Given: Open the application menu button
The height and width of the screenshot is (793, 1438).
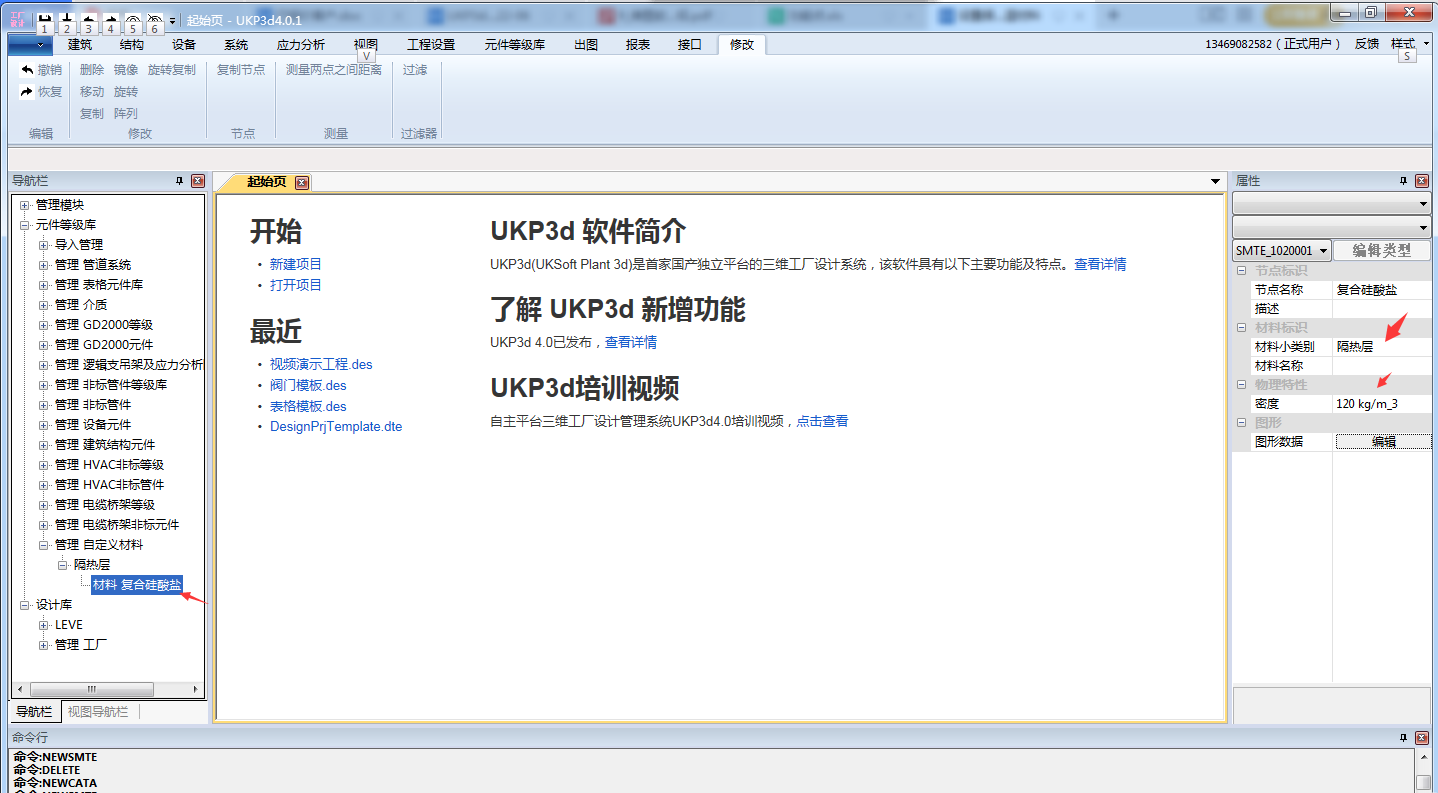Looking at the screenshot, I should [x=30, y=44].
